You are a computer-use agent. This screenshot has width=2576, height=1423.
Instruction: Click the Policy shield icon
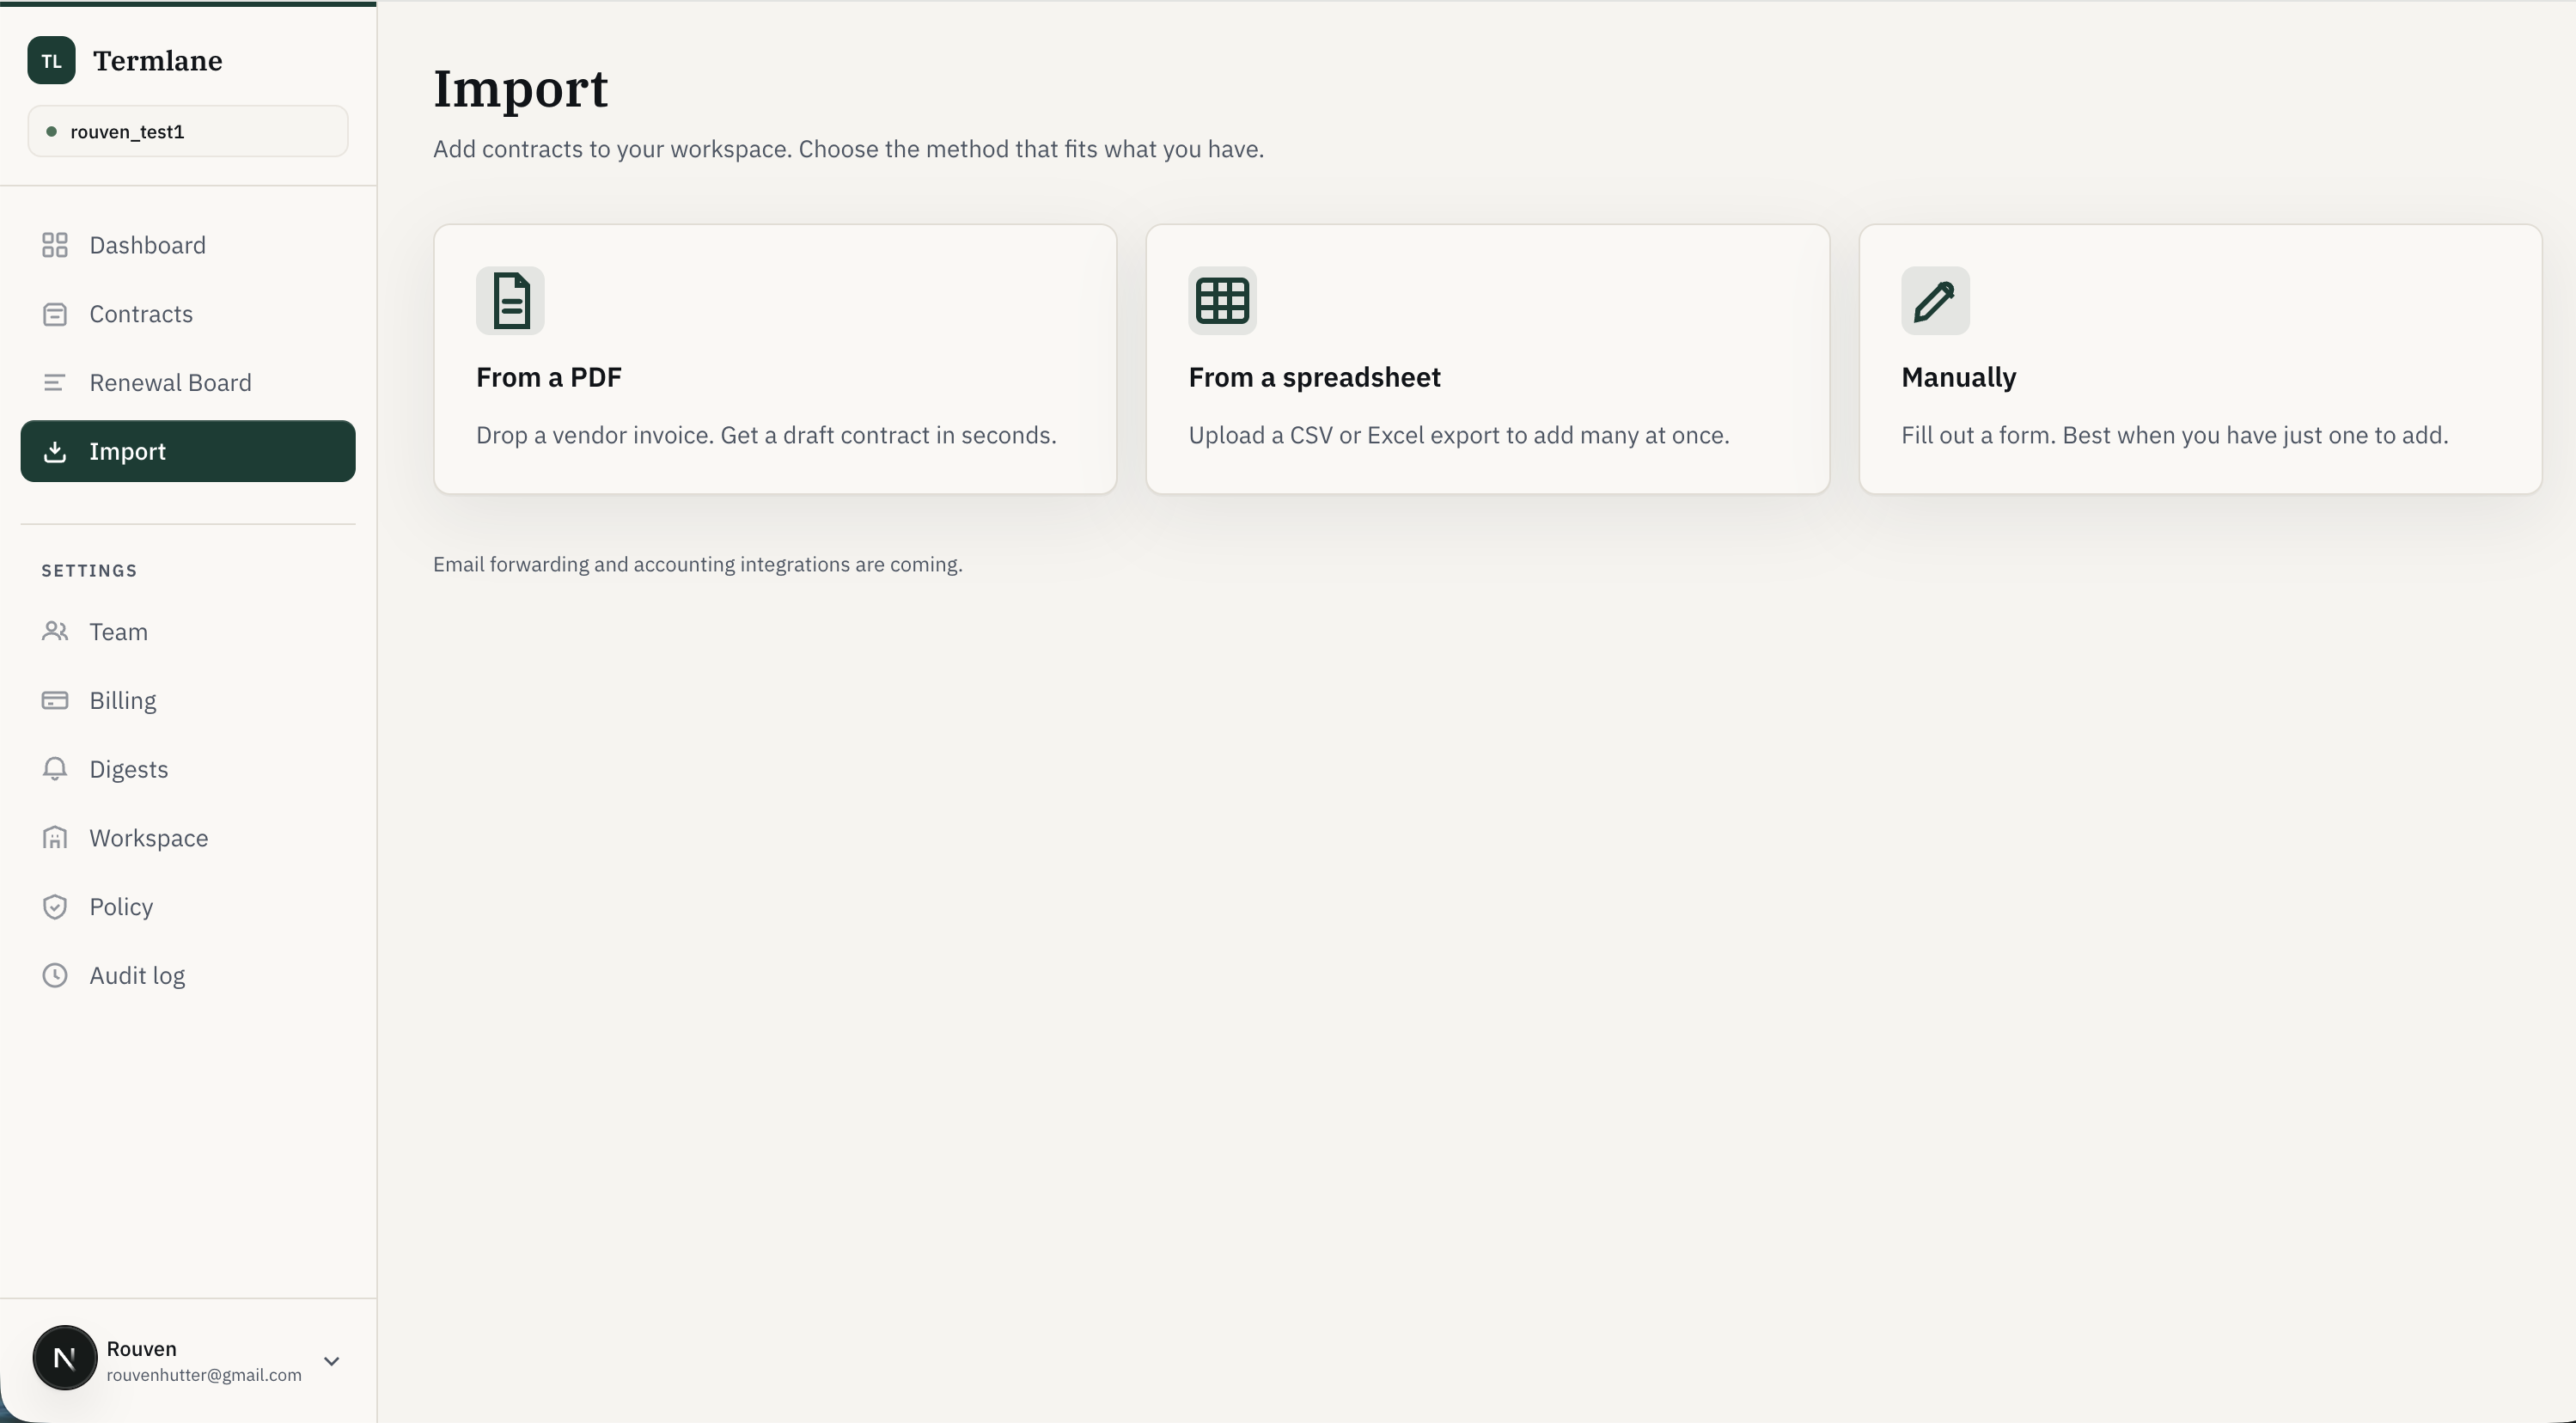pos(55,906)
